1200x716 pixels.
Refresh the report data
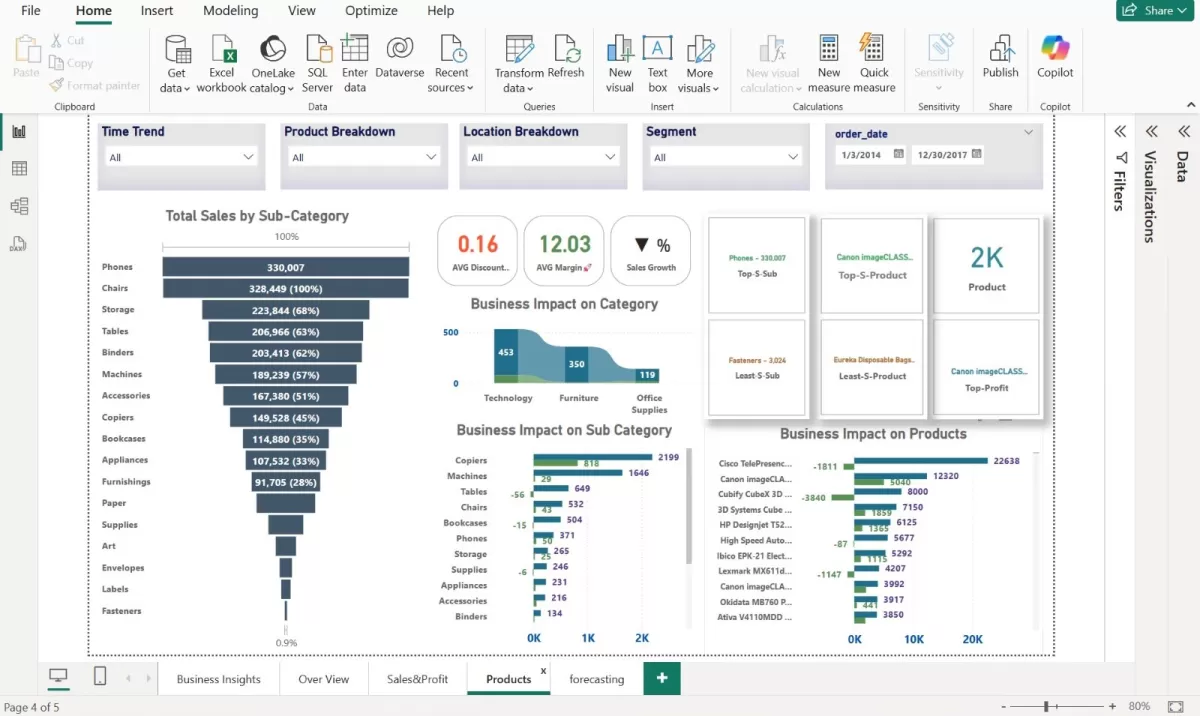pyautogui.click(x=567, y=60)
